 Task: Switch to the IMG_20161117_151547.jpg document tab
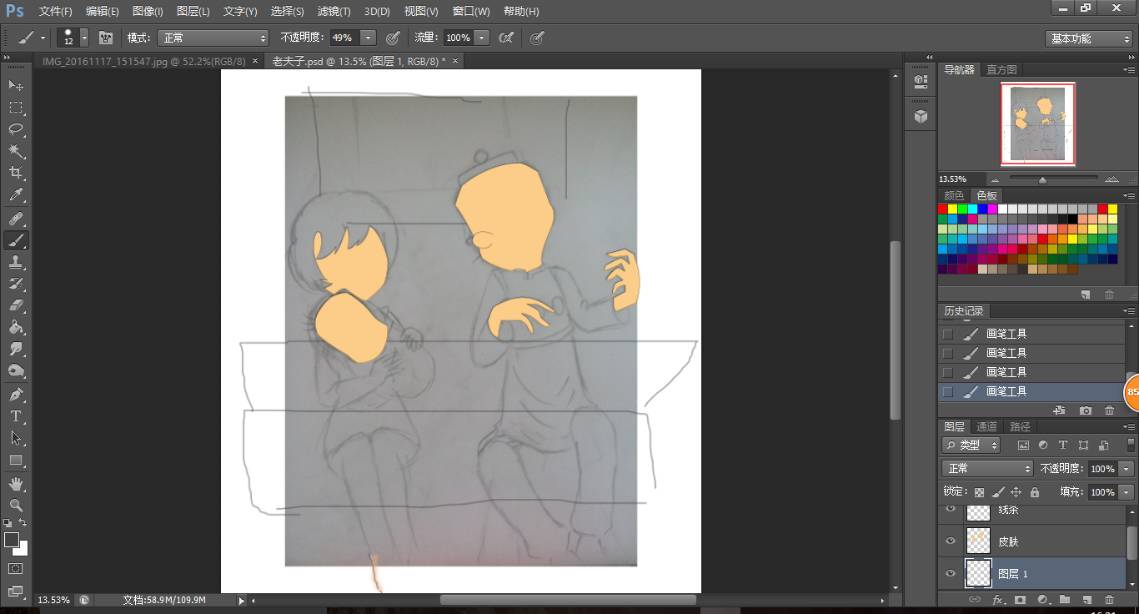pyautogui.click(x=144, y=61)
